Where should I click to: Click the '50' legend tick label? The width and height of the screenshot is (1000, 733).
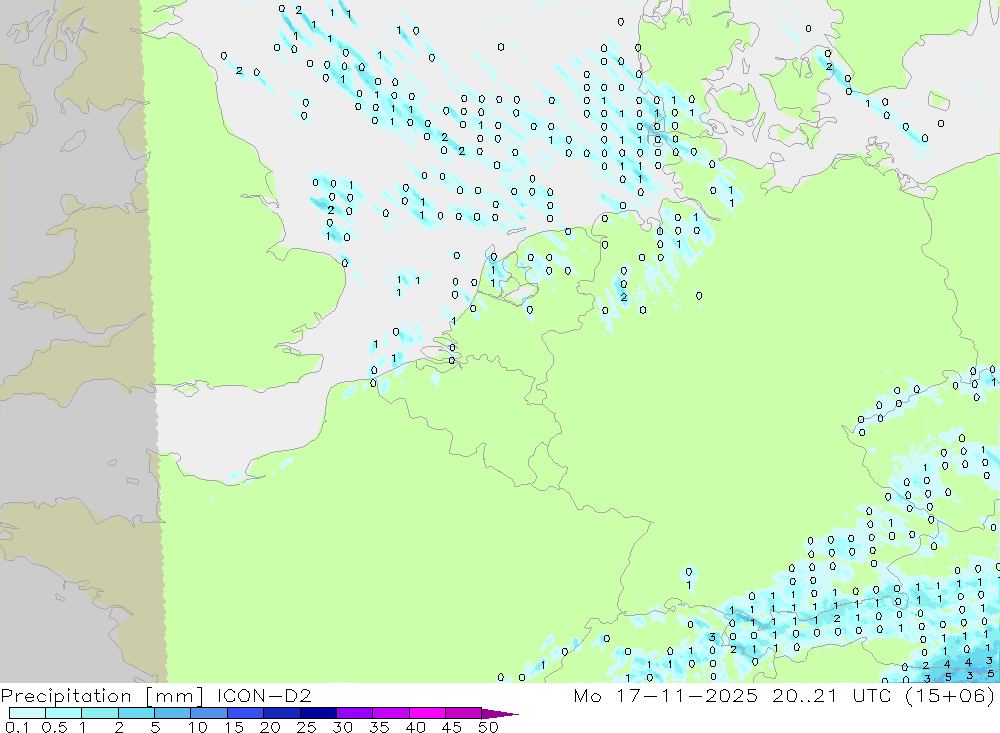pyautogui.click(x=488, y=727)
